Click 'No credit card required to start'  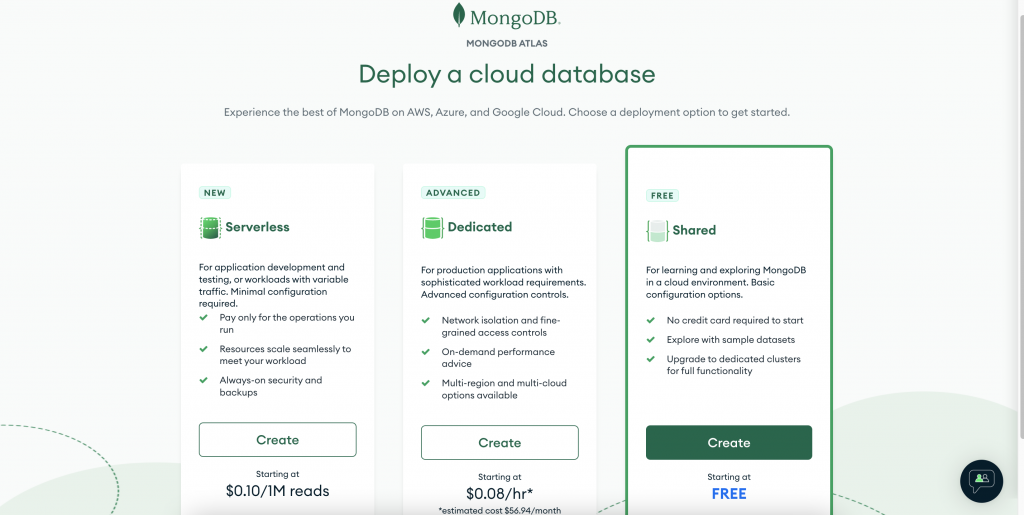735,320
